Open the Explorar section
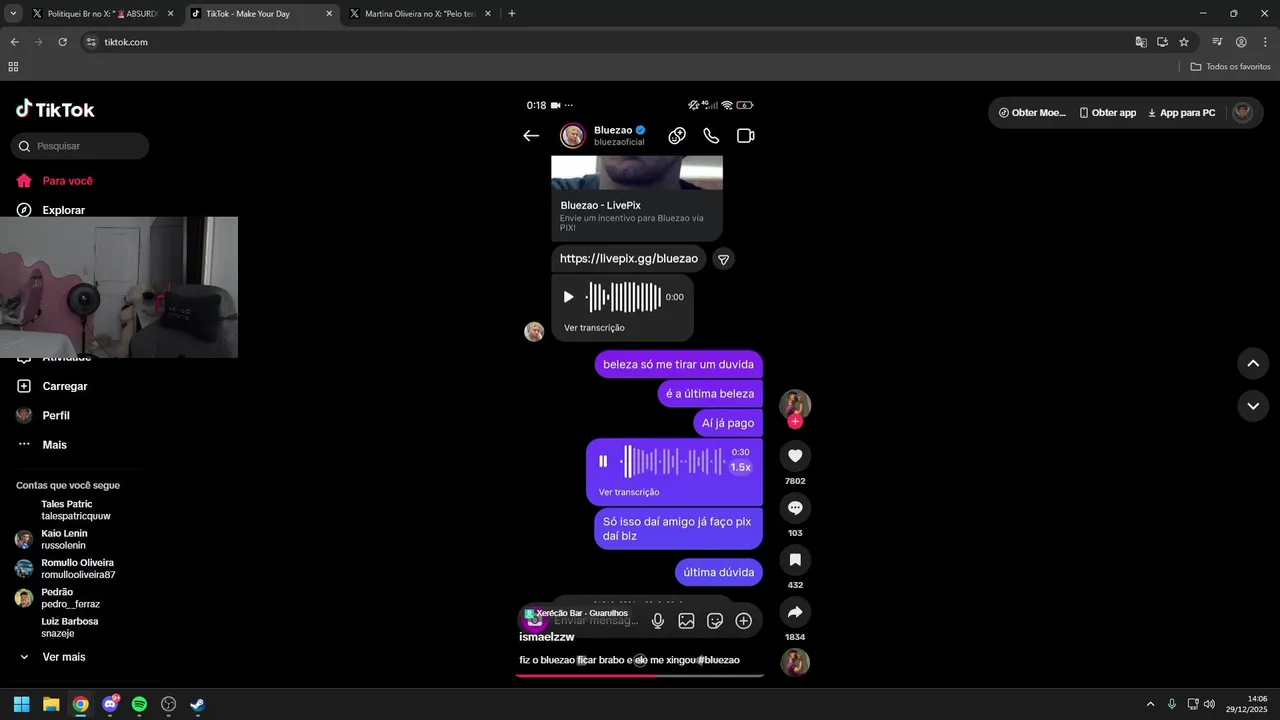 pos(64,210)
